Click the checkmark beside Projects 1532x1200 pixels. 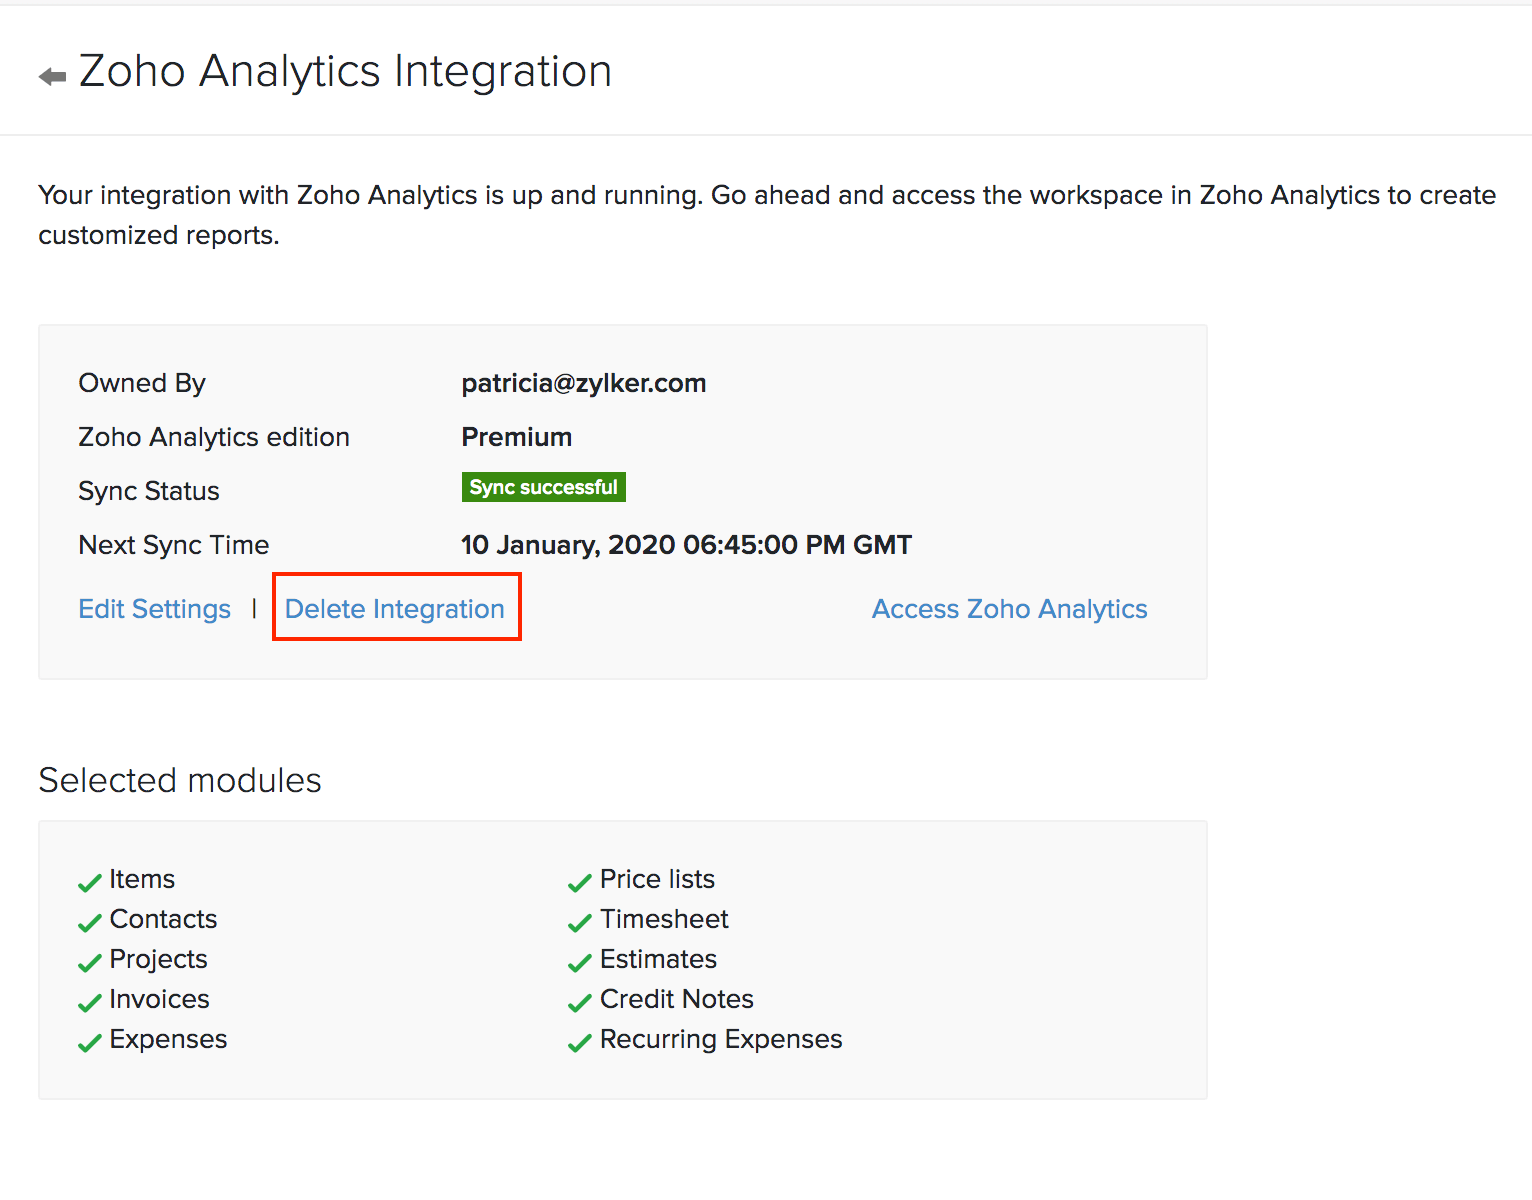[x=90, y=962]
